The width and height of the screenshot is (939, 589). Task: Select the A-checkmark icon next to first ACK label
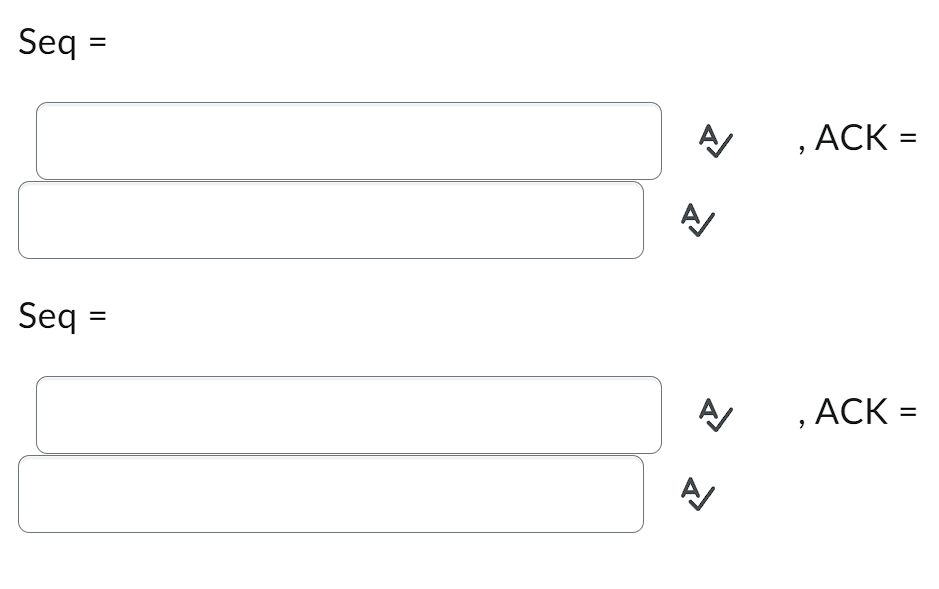click(x=714, y=140)
